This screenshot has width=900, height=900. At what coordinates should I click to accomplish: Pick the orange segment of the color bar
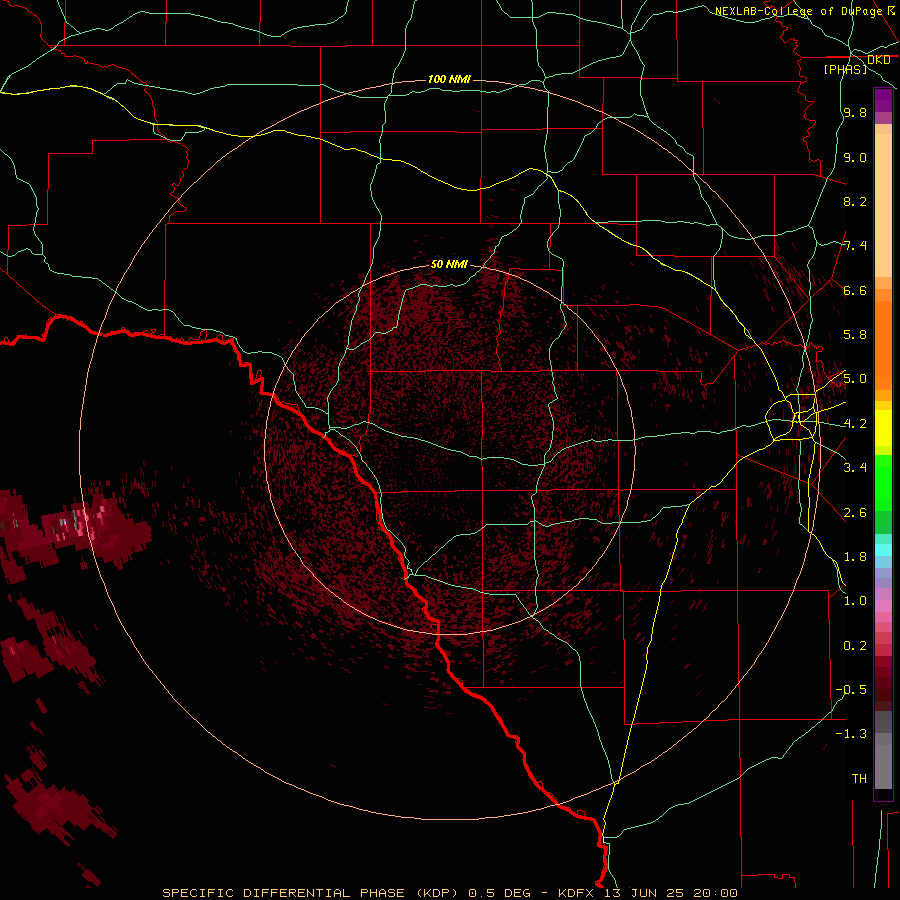point(883,346)
